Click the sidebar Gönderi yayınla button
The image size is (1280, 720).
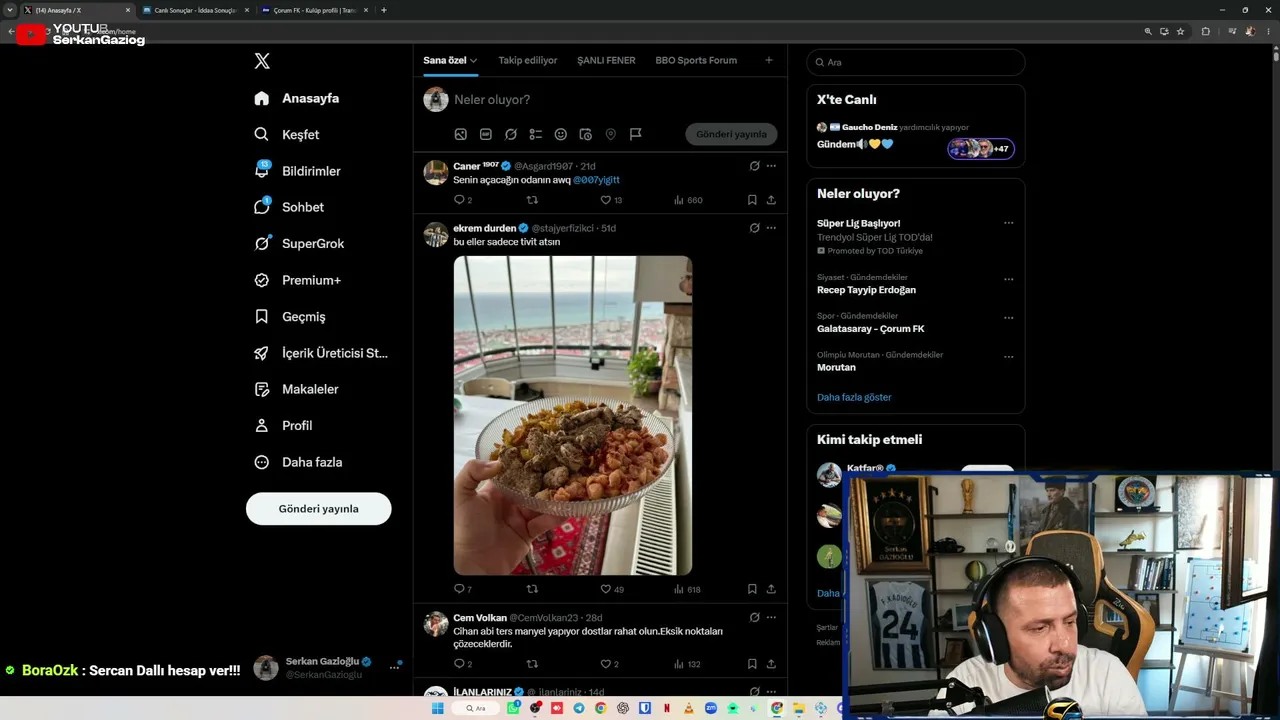[x=318, y=508]
